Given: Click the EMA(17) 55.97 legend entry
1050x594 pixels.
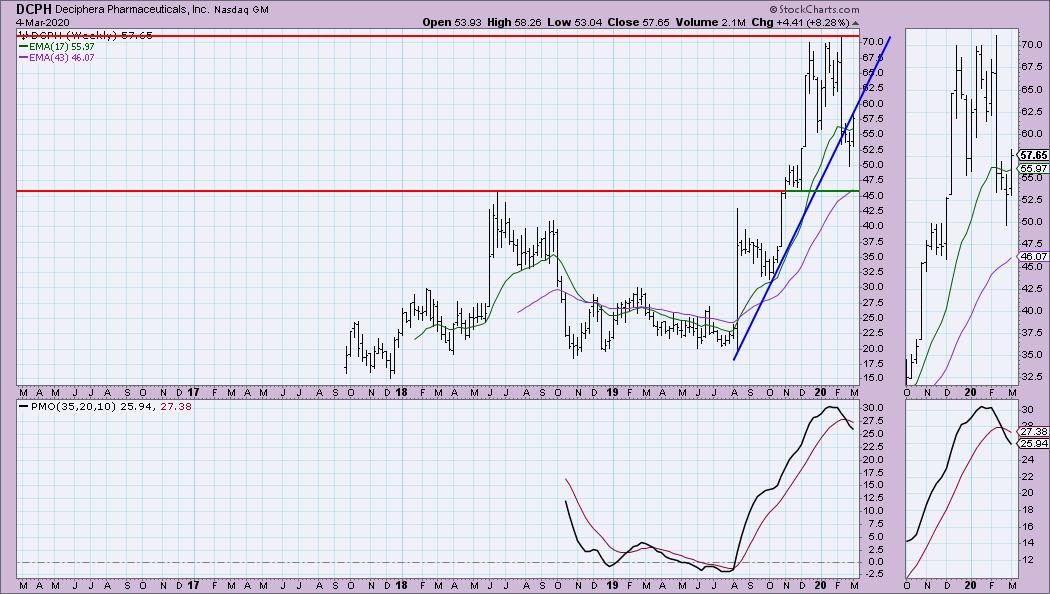Looking at the screenshot, I should [56, 47].
